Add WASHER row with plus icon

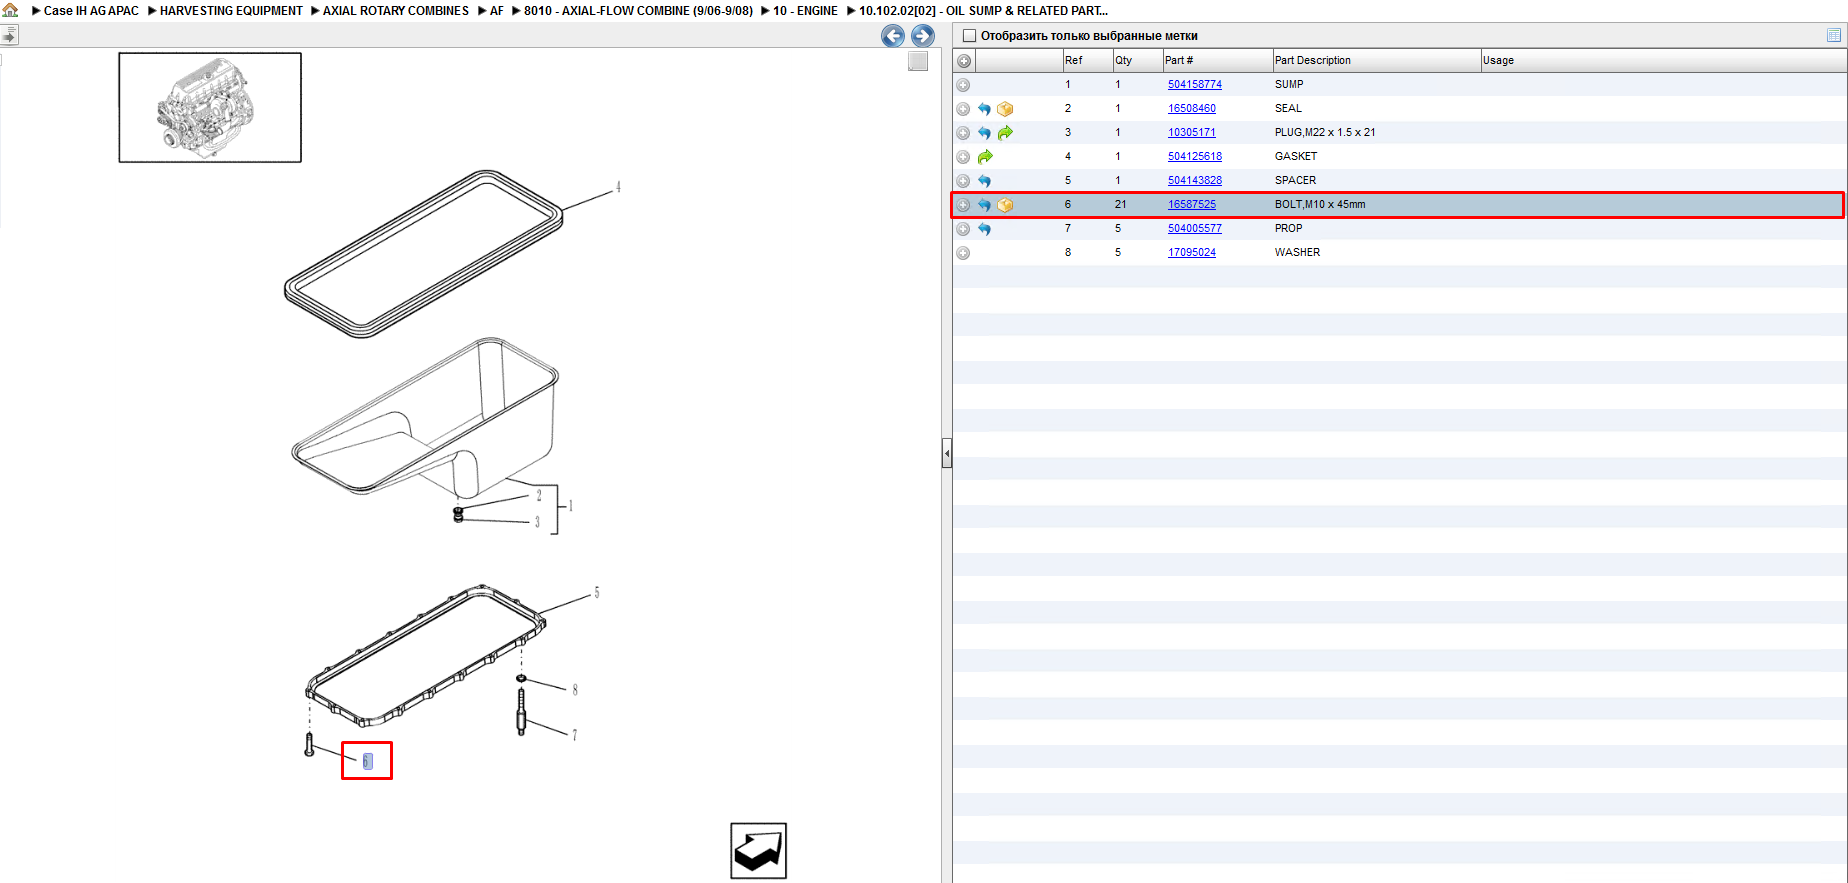click(963, 253)
